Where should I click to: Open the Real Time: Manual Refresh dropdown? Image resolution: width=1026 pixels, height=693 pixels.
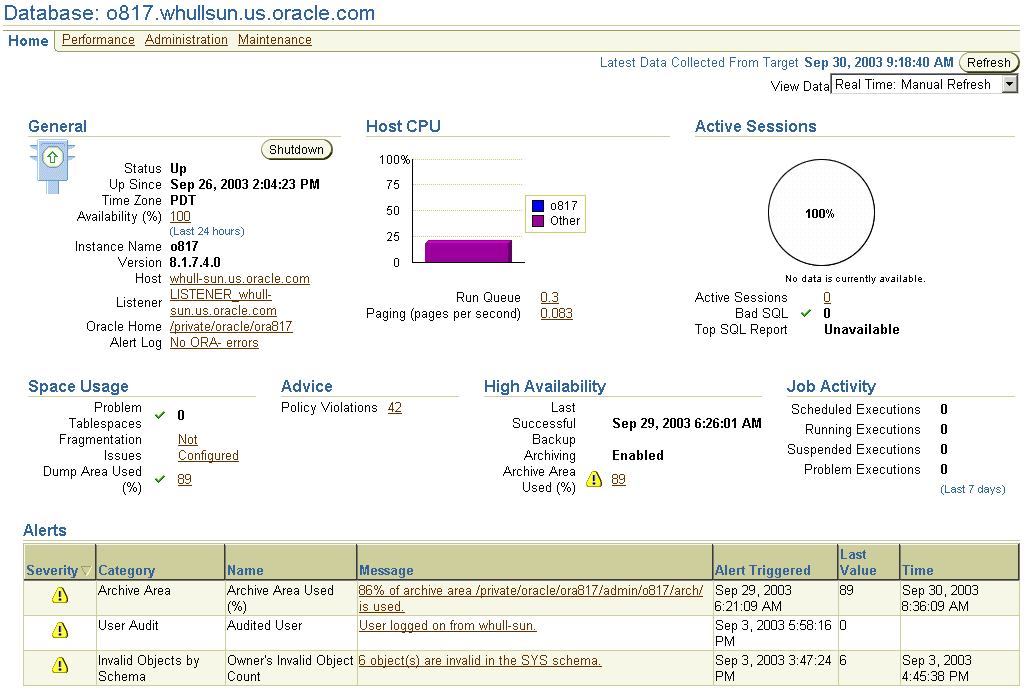point(1009,84)
